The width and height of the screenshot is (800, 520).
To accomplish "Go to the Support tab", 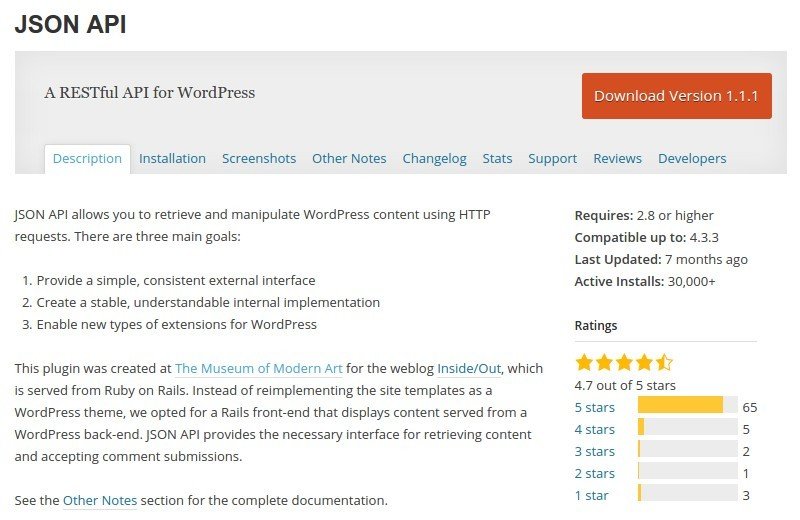I will (553, 159).
